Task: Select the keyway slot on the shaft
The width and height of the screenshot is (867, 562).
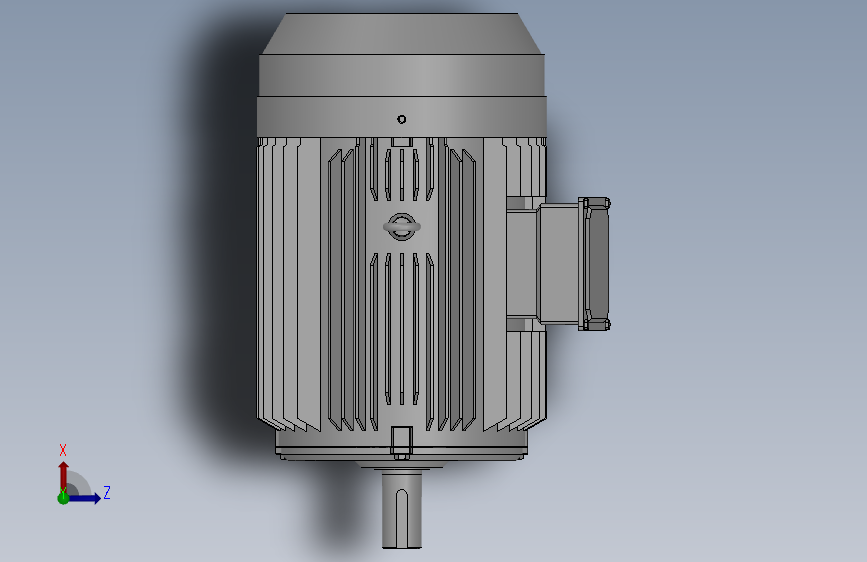Action: pyautogui.click(x=402, y=518)
